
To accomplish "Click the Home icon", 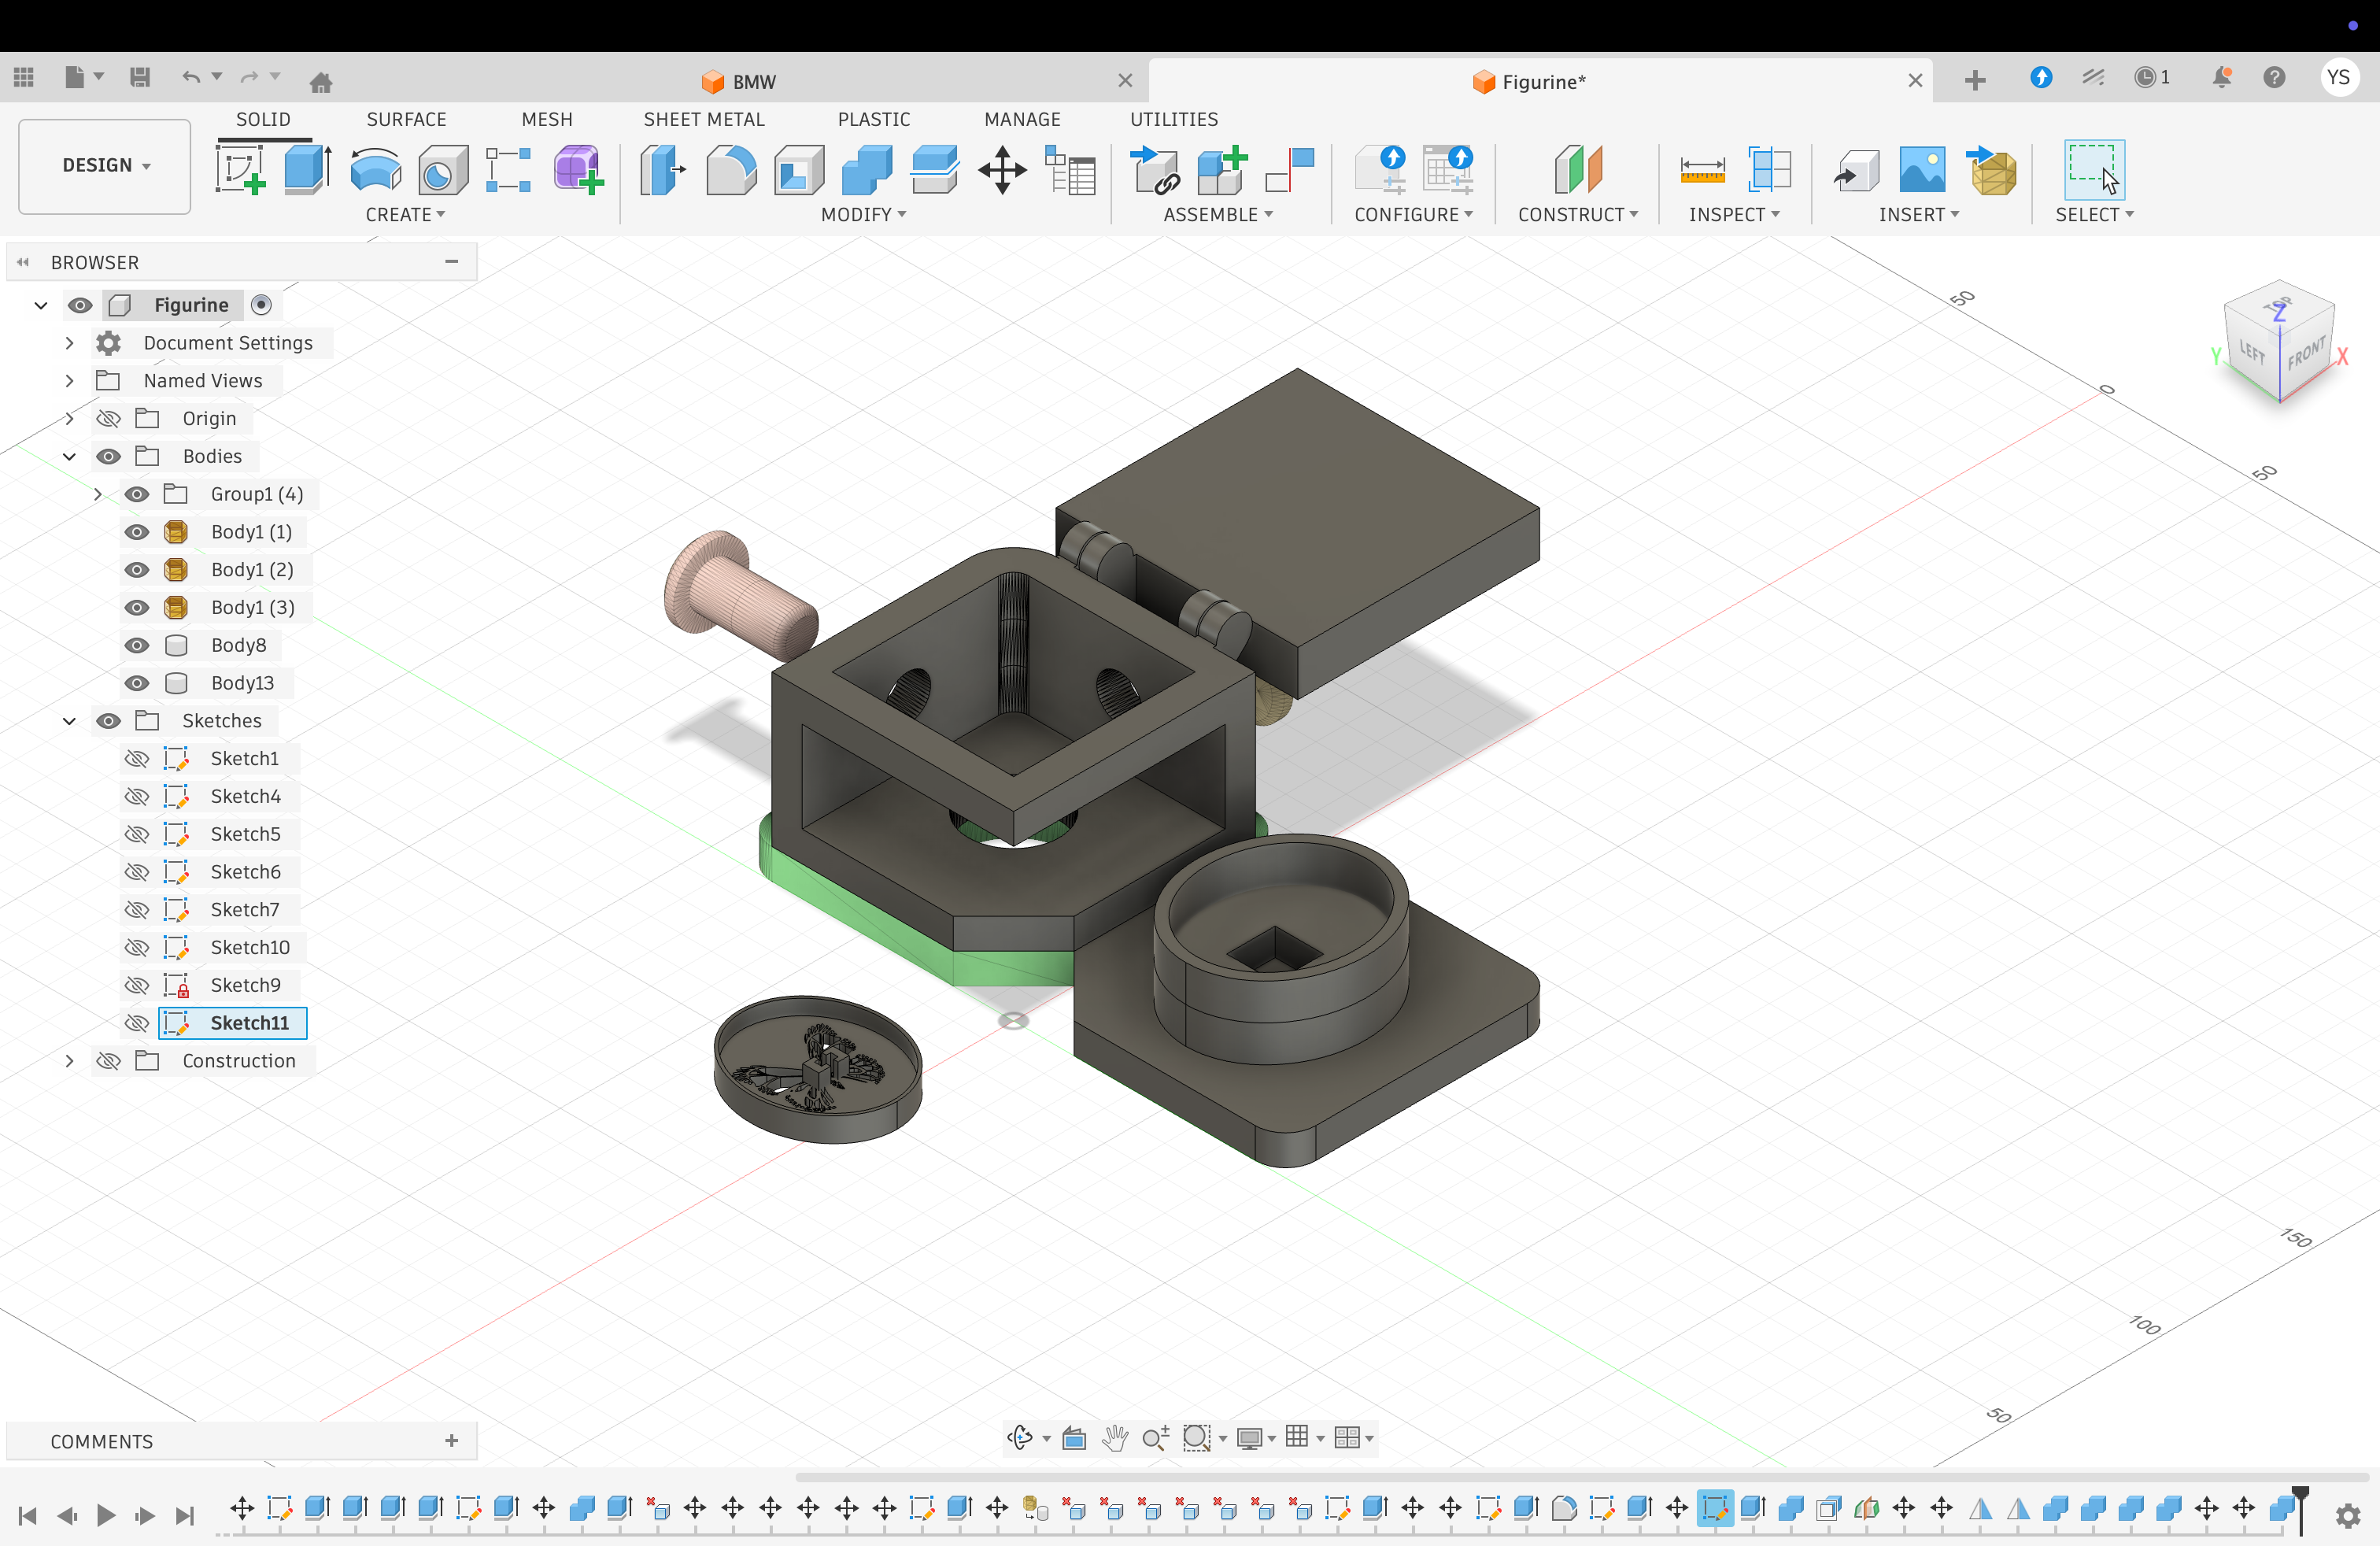I will point(320,82).
